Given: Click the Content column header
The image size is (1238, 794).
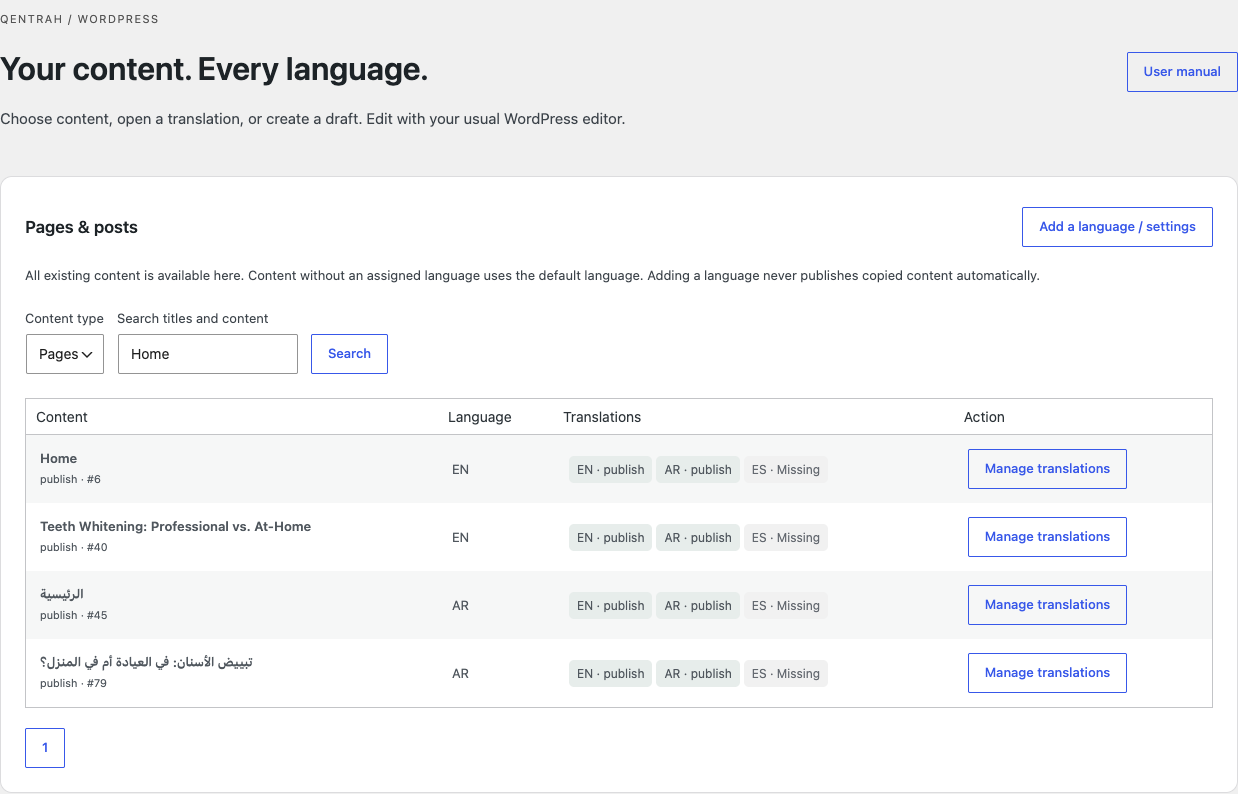Looking at the screenshot, I should (x=62, y=417).
